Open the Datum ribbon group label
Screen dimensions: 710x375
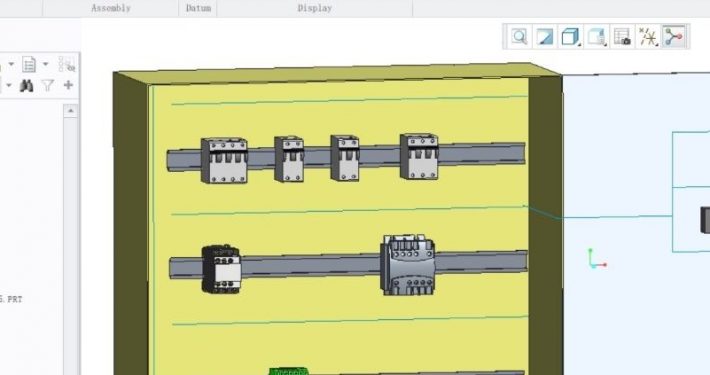(x=198, y=8)
